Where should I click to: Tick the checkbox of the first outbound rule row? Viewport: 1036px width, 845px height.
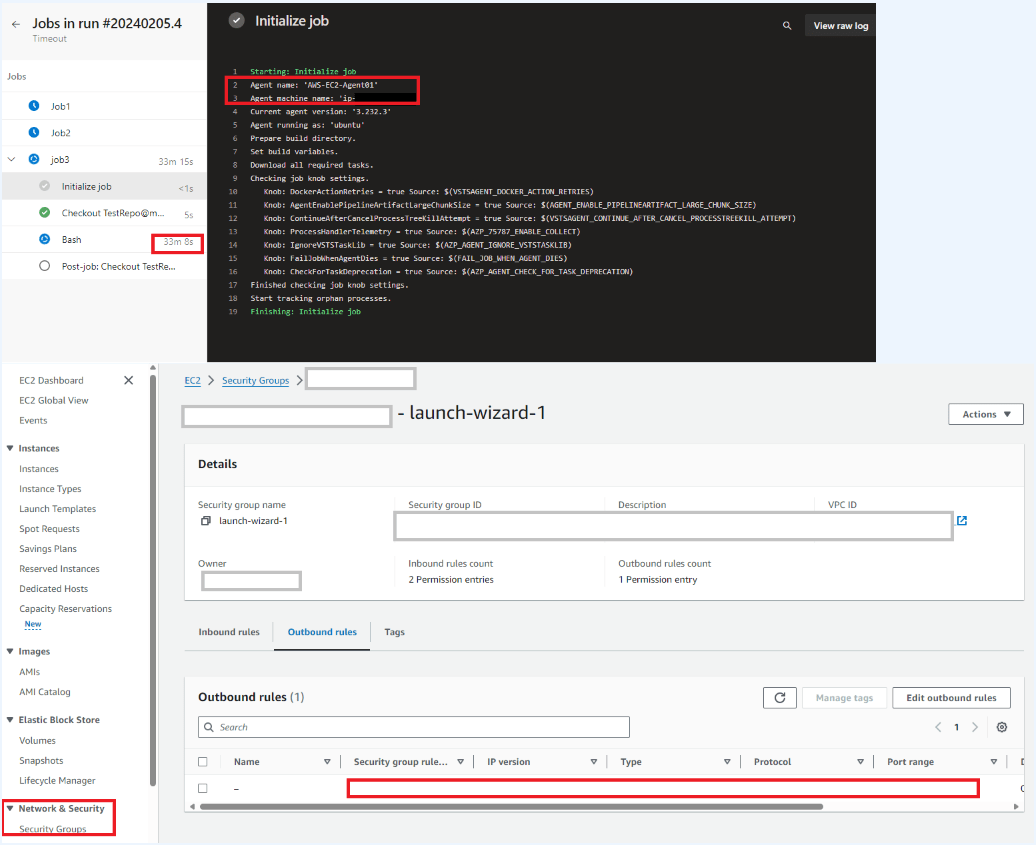pyautogui.click(x=203, y=788)
